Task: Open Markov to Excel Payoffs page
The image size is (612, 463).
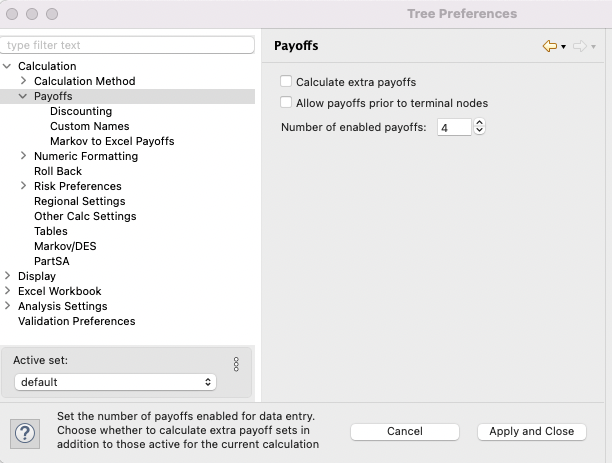Action: (112, 141)
